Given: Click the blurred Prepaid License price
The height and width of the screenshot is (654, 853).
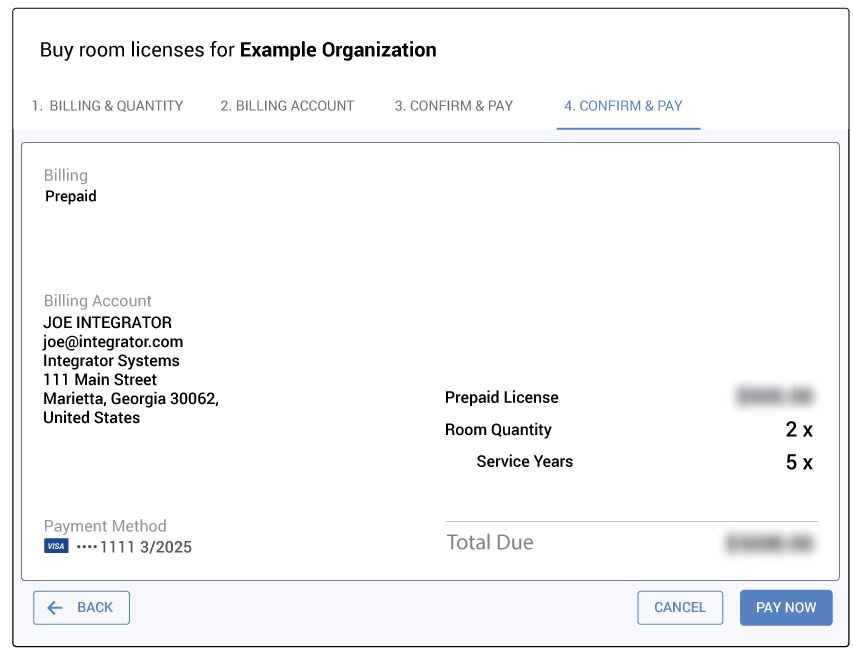Looking at the screenshot, I should point(774,397).
